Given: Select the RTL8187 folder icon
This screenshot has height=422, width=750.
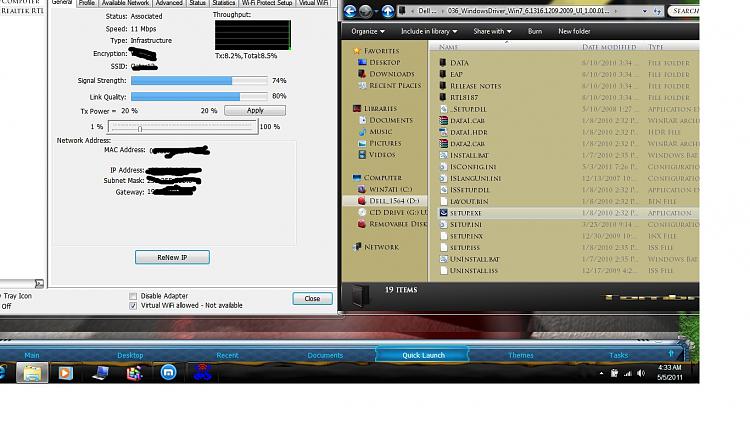Looking at the screenshot, I should 443,97.
